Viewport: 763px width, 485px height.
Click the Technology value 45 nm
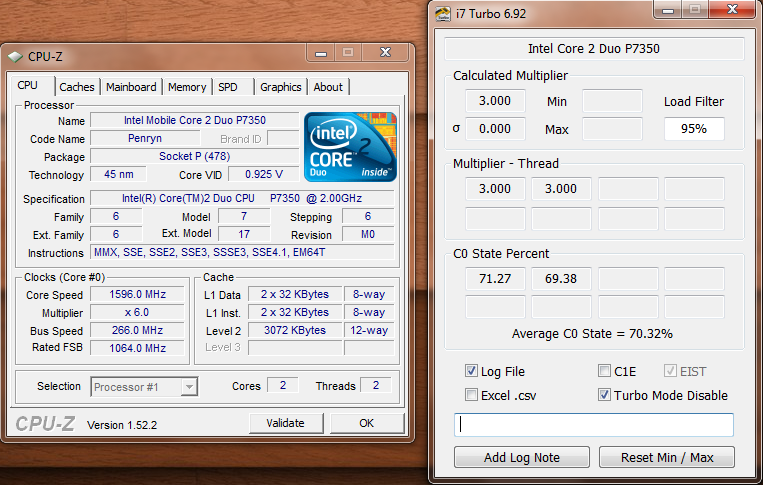pos(118,174)
